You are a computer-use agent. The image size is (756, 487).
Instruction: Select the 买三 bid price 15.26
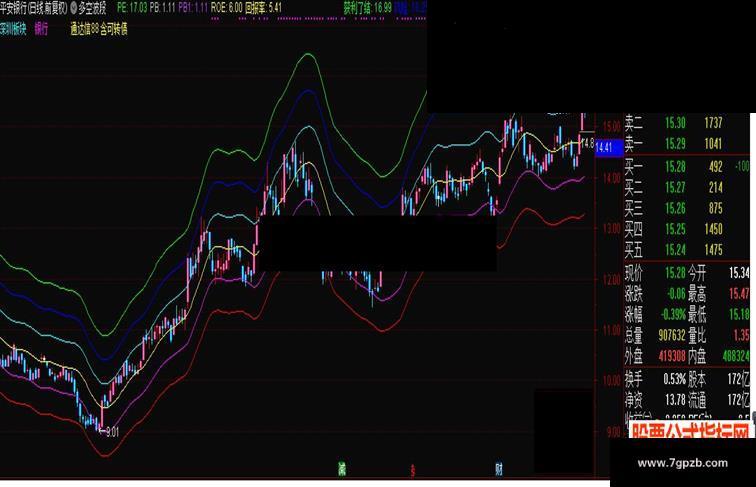(x=675, y=208)
